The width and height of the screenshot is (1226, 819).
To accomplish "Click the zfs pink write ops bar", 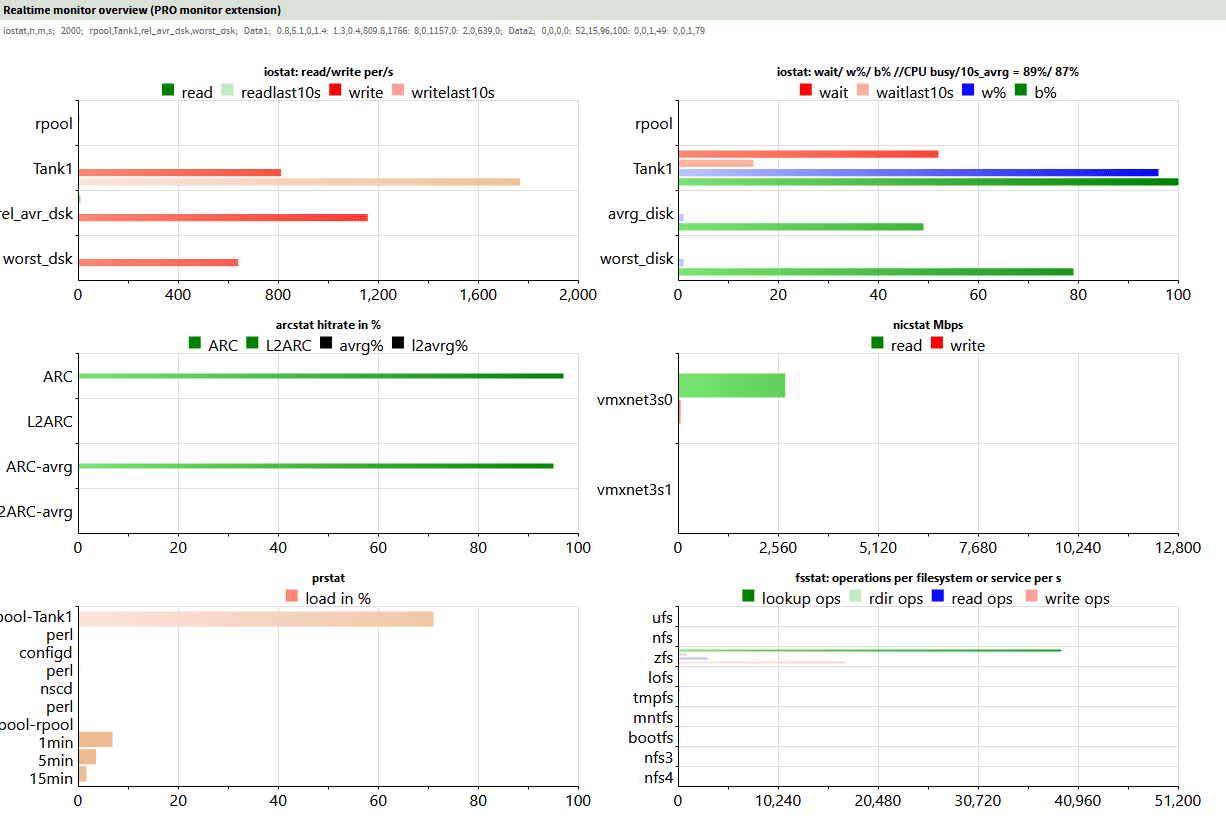I will click(x=761, y=662).
